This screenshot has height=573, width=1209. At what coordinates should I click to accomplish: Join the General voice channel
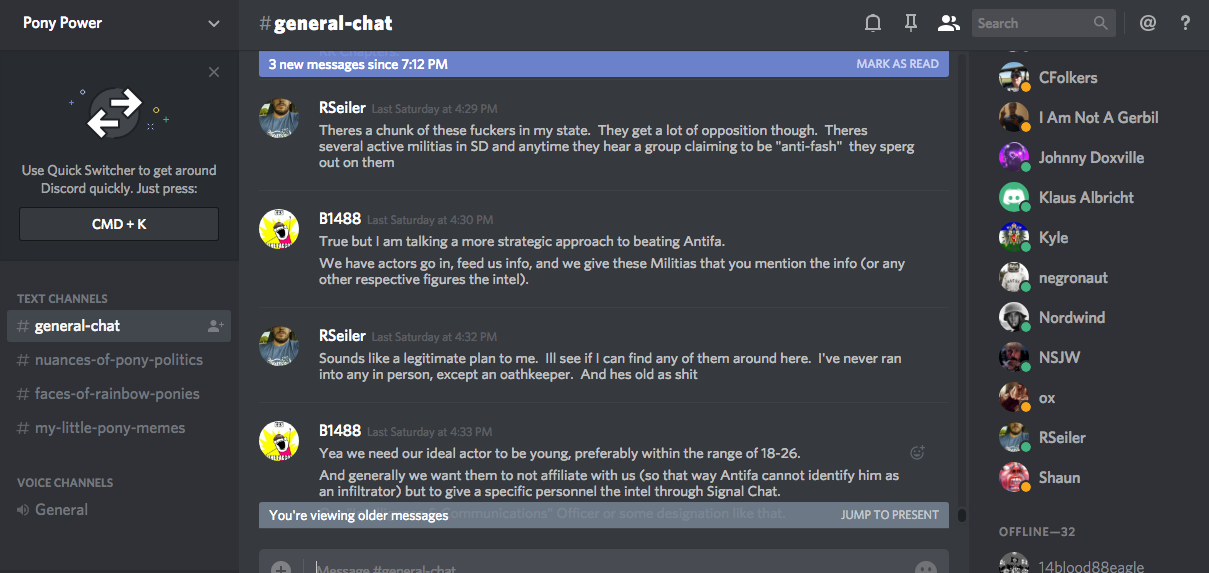[61, 510]
